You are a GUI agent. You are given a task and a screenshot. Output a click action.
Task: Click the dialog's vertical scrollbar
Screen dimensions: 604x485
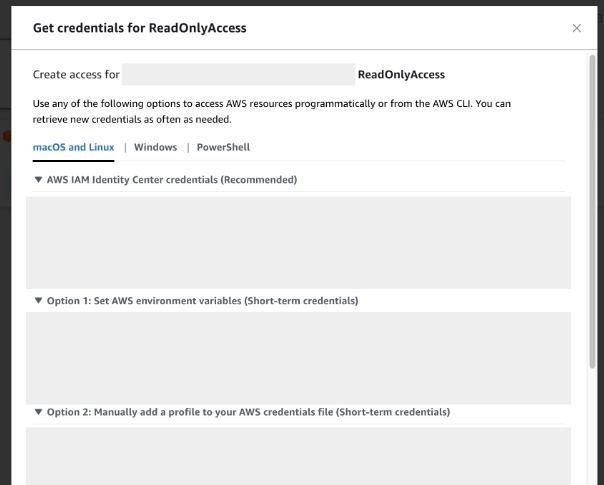pos(592,200)
